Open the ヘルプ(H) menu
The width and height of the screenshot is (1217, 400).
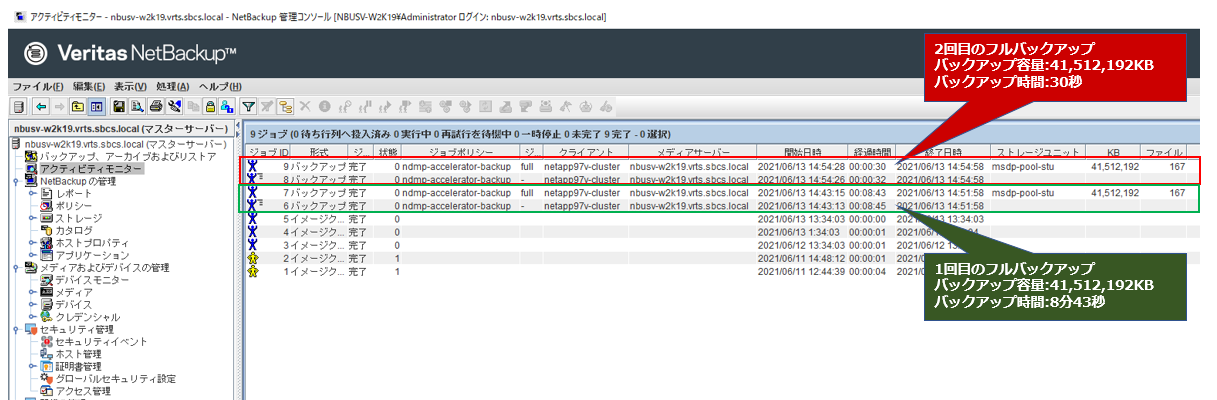click(x=220, y=86)
